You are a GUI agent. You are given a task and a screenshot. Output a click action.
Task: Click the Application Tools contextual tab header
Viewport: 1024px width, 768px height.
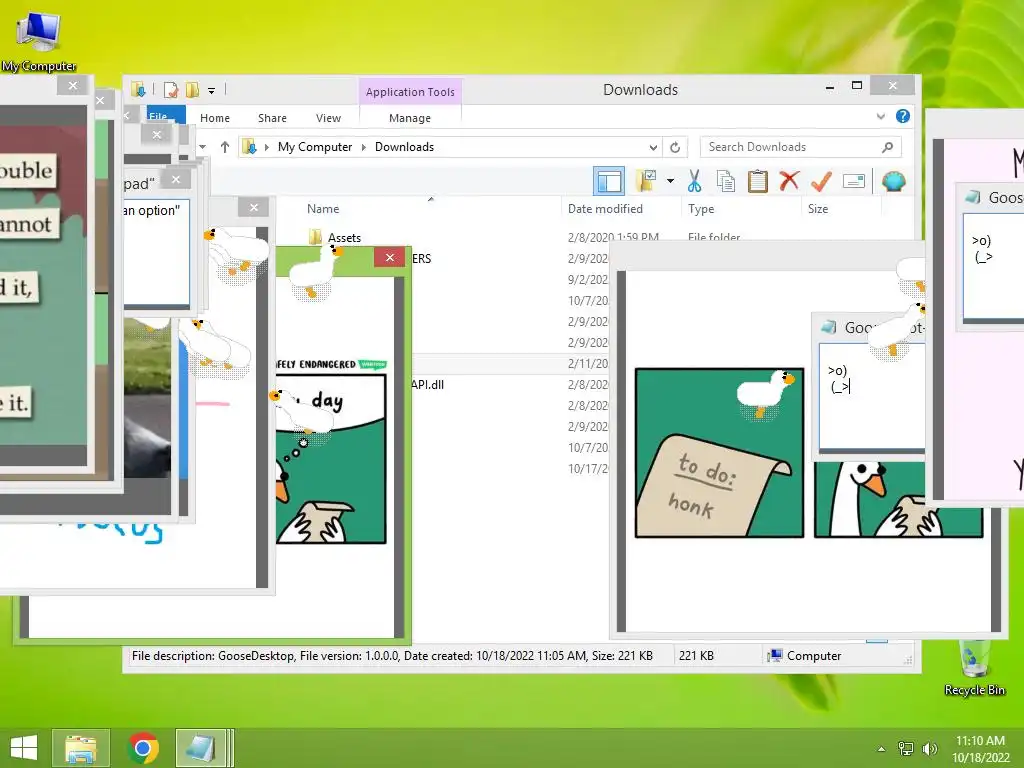pyautogui.click(x=410, y=92)
